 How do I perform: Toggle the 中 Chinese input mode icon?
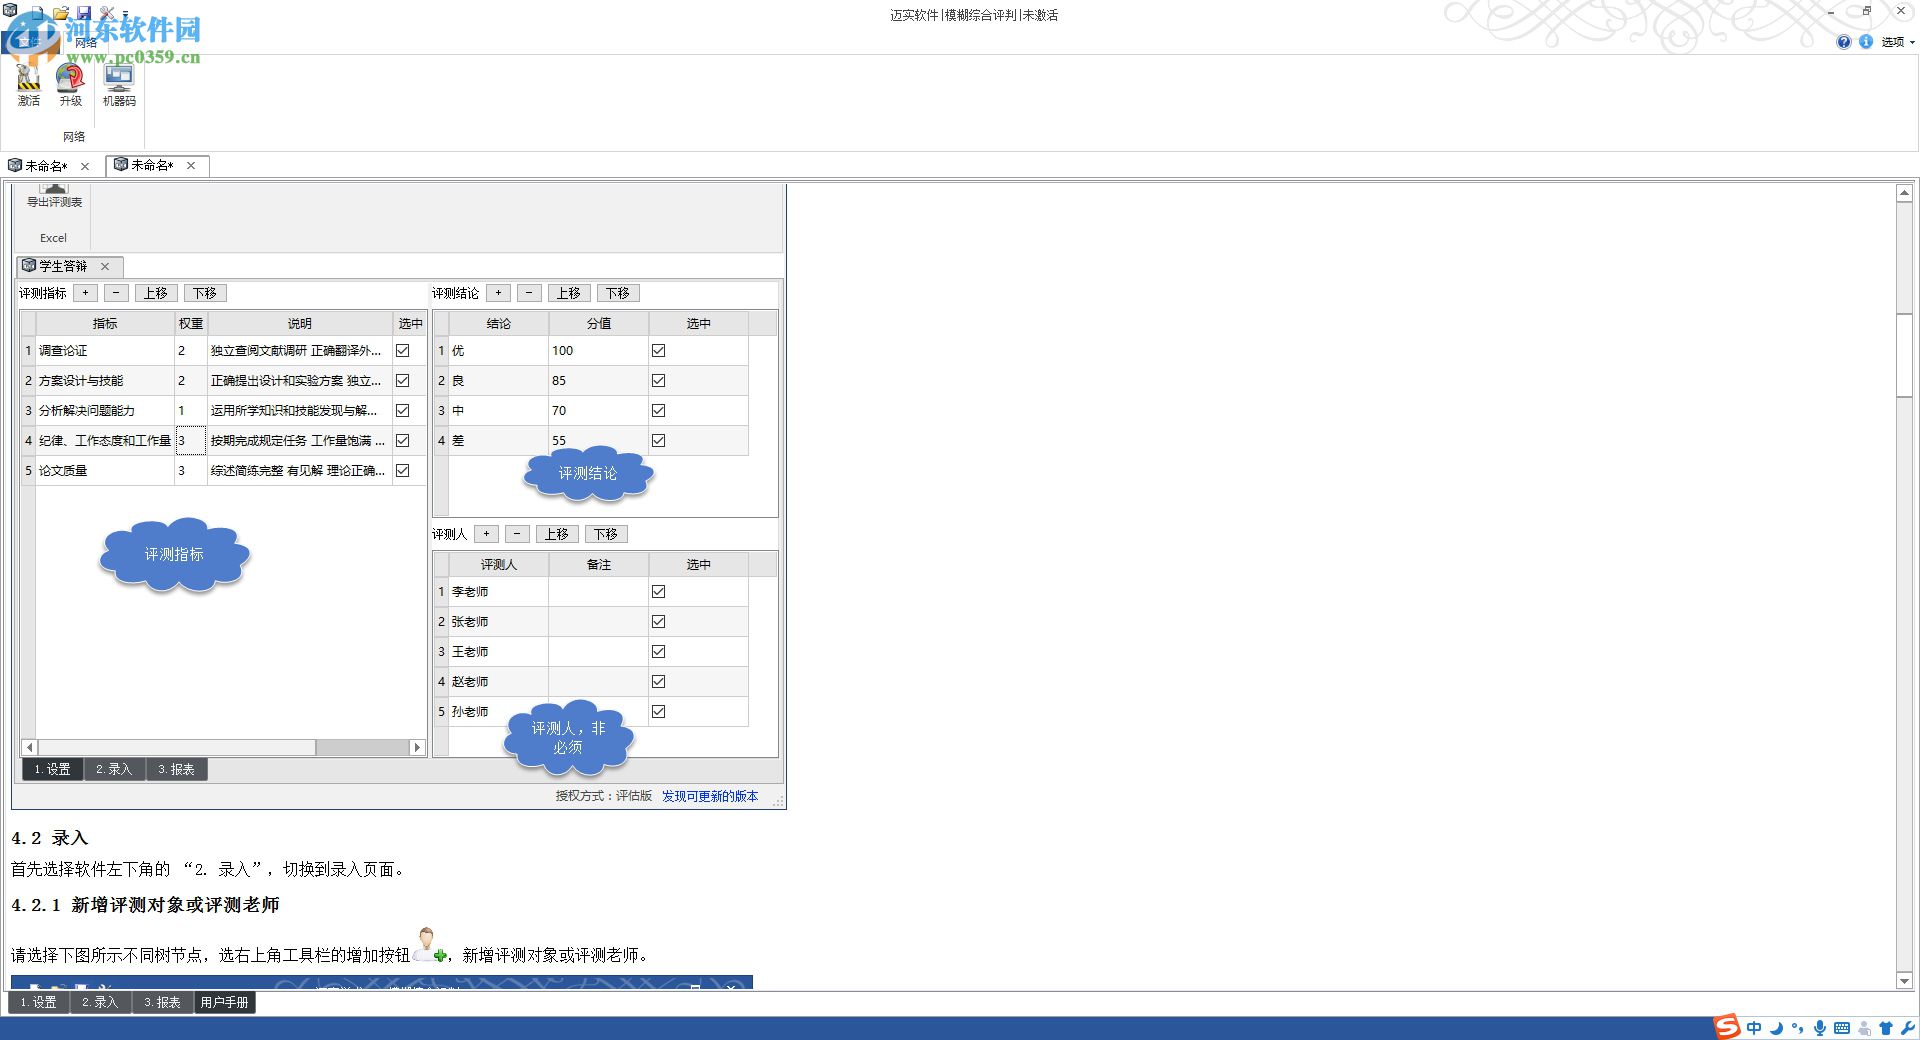[x=1754, y=1028]
